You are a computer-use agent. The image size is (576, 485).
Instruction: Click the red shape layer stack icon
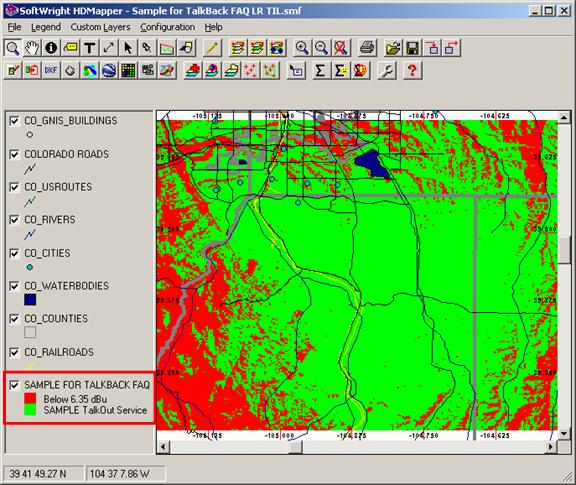click(193, 70)
